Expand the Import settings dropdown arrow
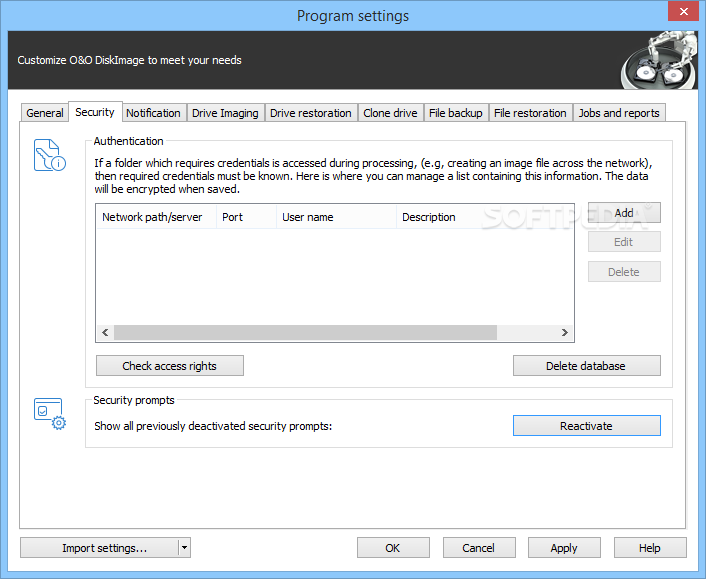Screen dimensions: 706x579 pyautogui.click(x=185, y=547)
